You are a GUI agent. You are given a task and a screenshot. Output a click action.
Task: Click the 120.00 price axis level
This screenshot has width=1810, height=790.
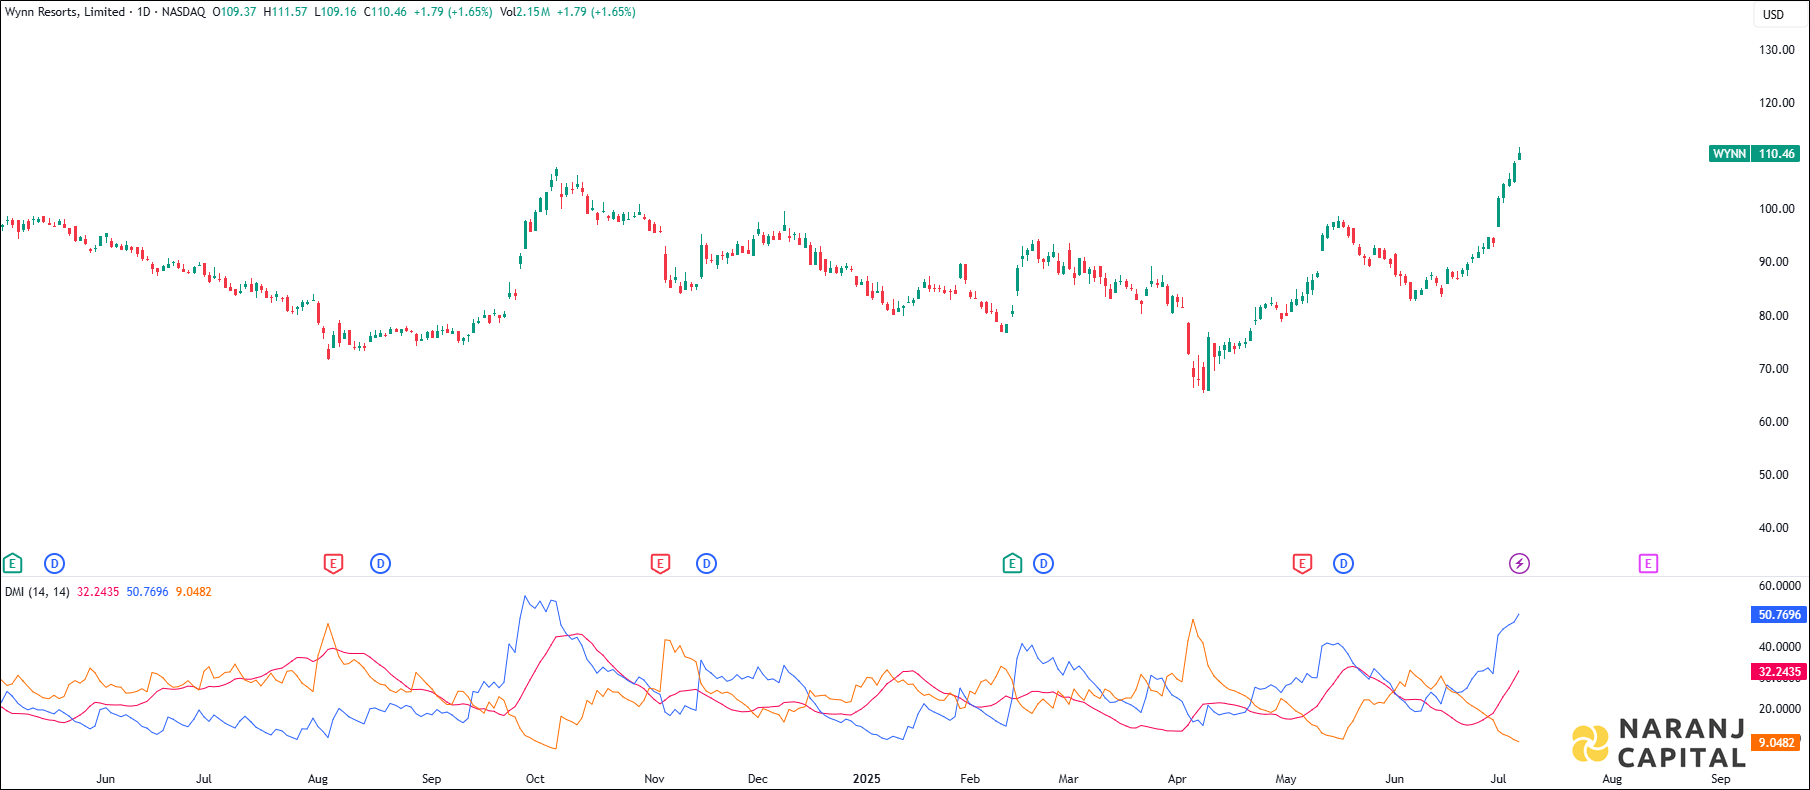point(1777,103)
